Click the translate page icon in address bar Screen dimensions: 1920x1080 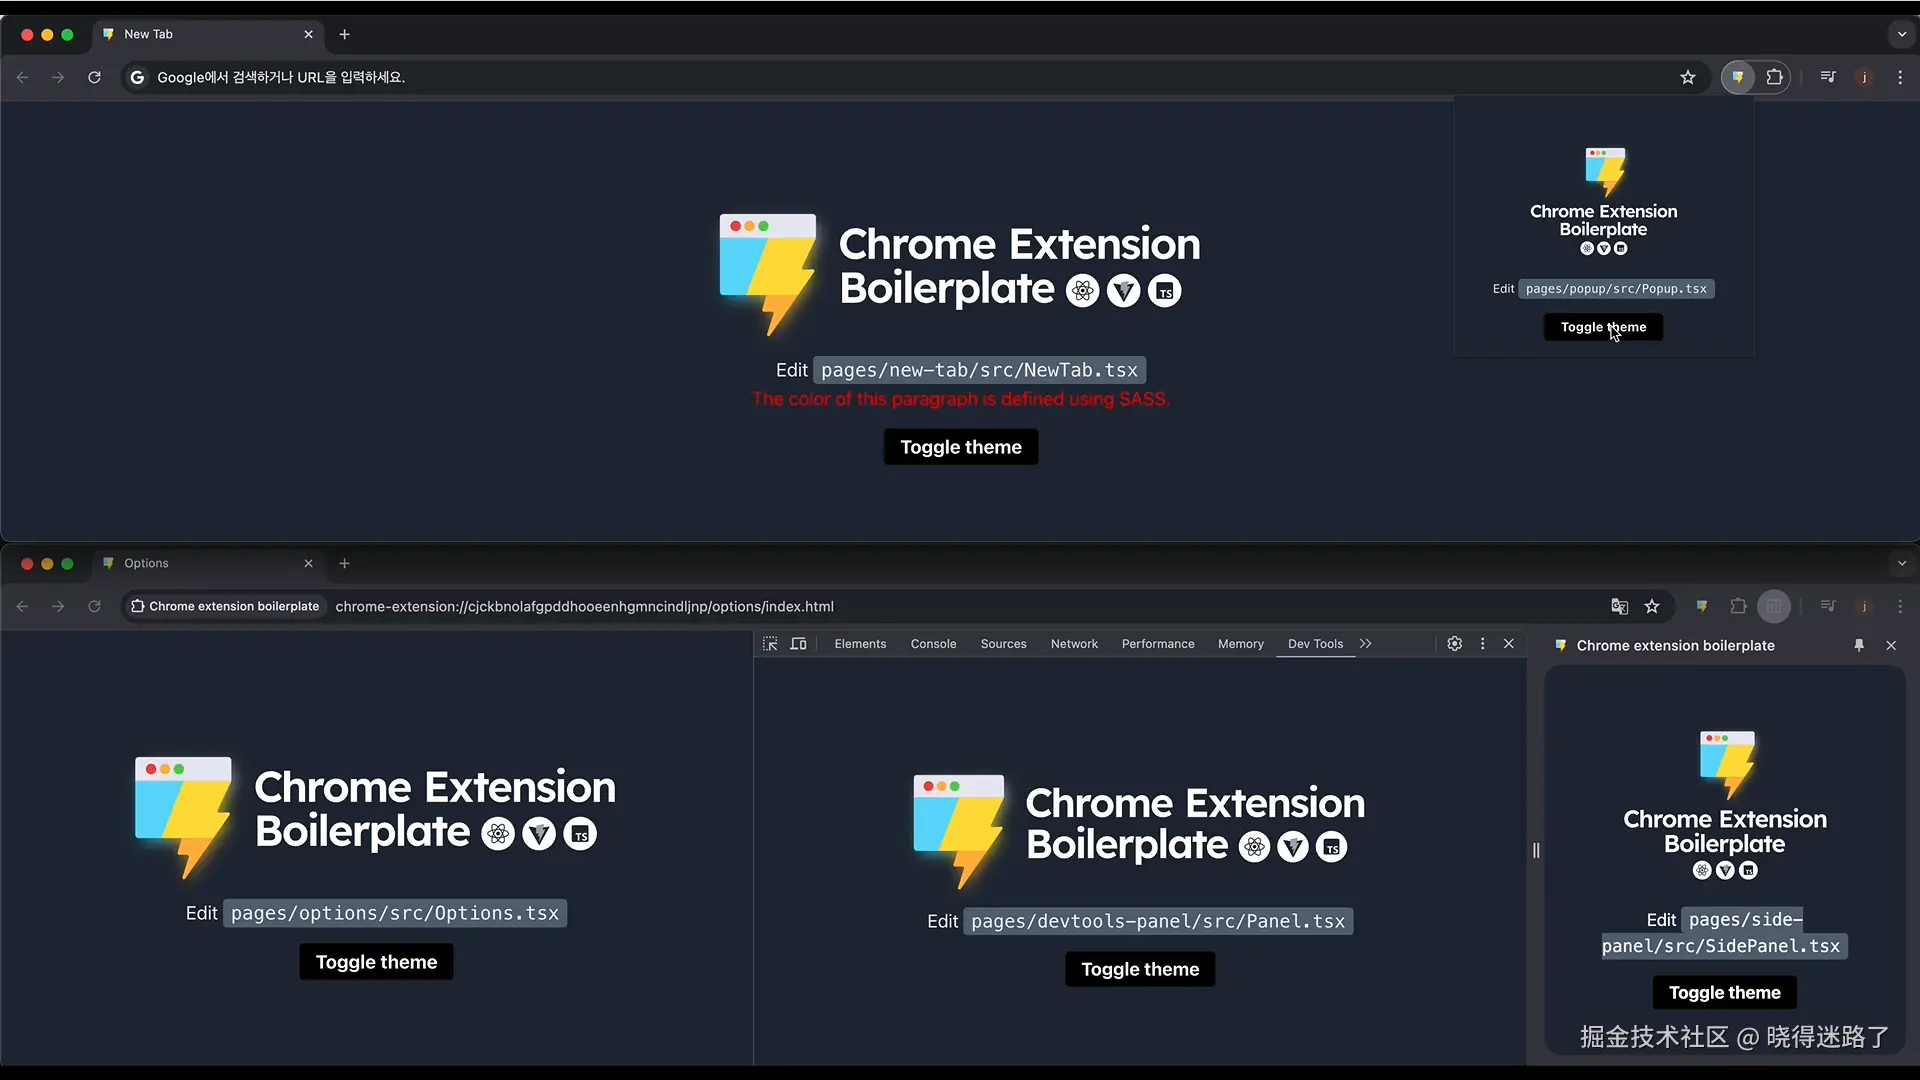(1620, 606)
